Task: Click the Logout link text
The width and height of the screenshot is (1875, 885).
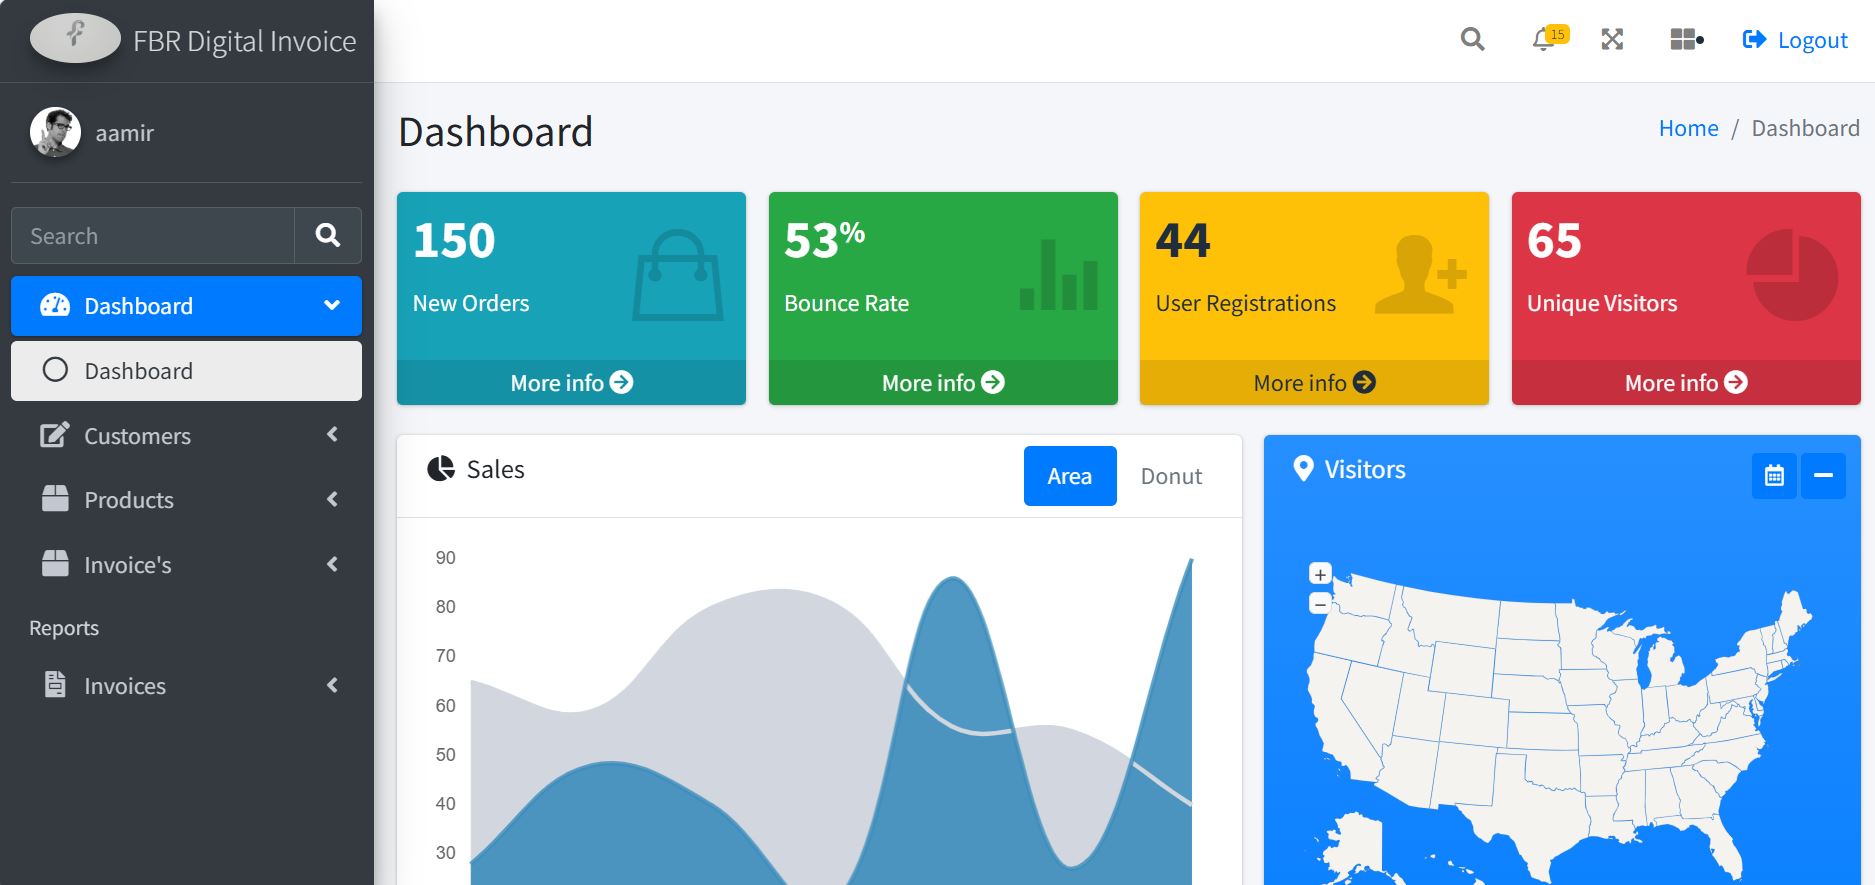Action: (1812, 40)
